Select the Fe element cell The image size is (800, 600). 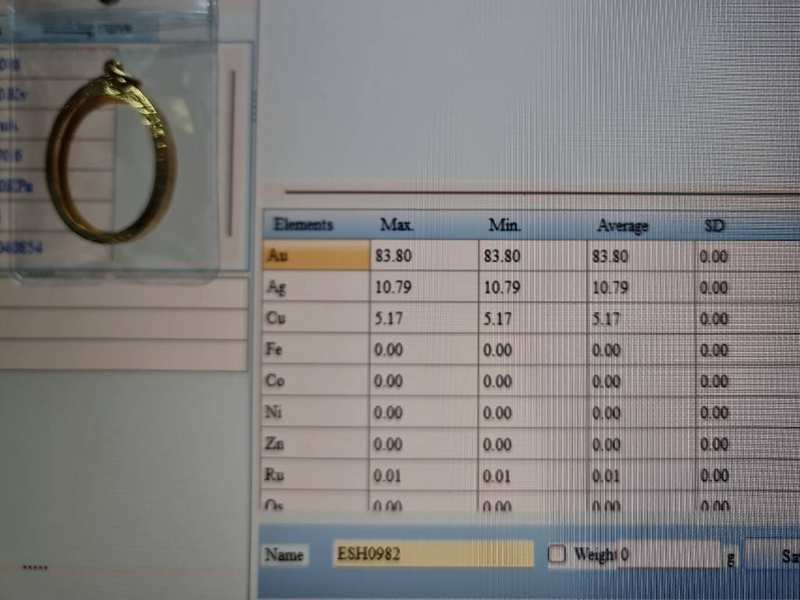pos(315,350)
